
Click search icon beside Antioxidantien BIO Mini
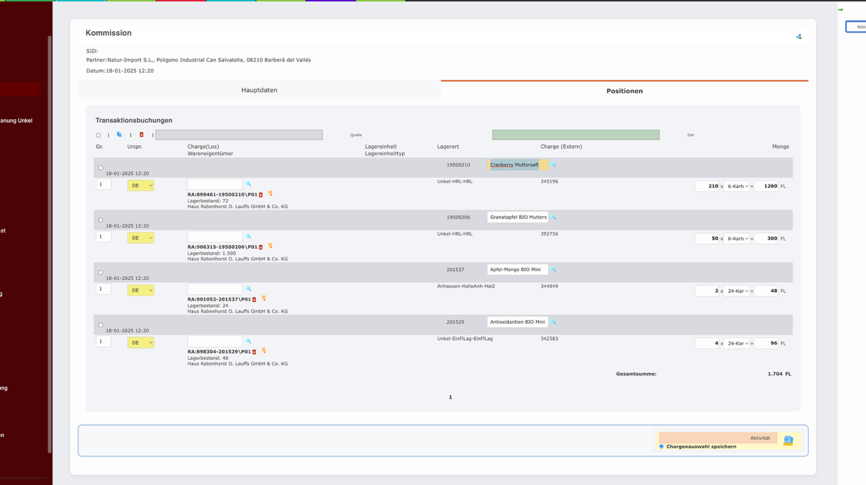pyautogui.click(x=554, y=322)
